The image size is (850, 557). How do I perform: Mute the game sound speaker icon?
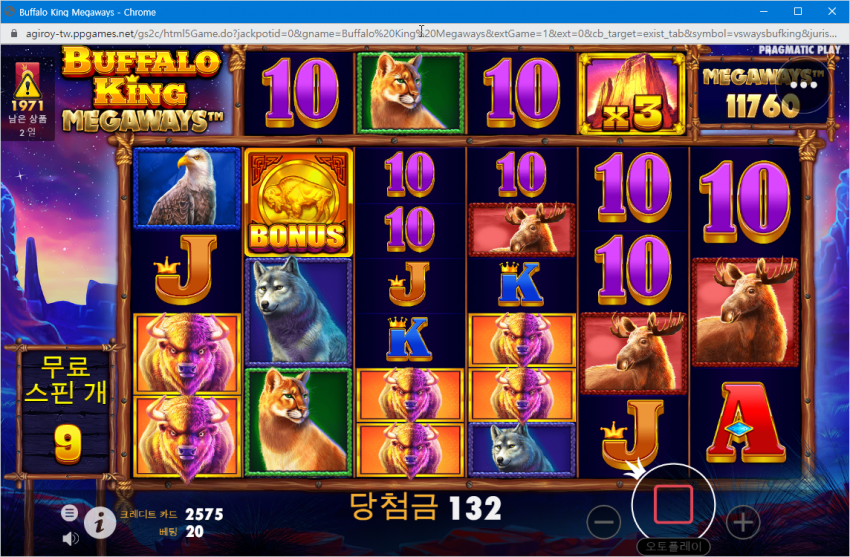pos(70,538)
